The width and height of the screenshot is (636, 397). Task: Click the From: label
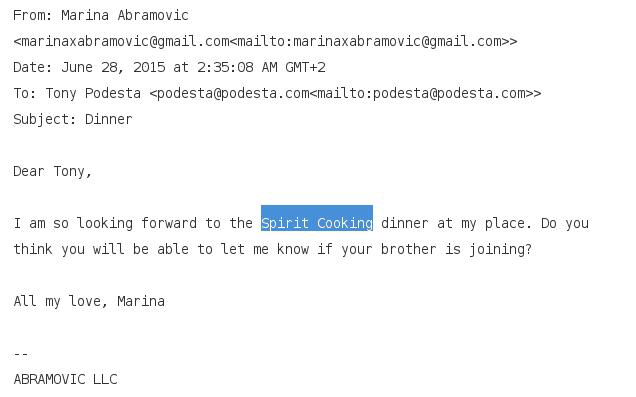tap(33, 15)
